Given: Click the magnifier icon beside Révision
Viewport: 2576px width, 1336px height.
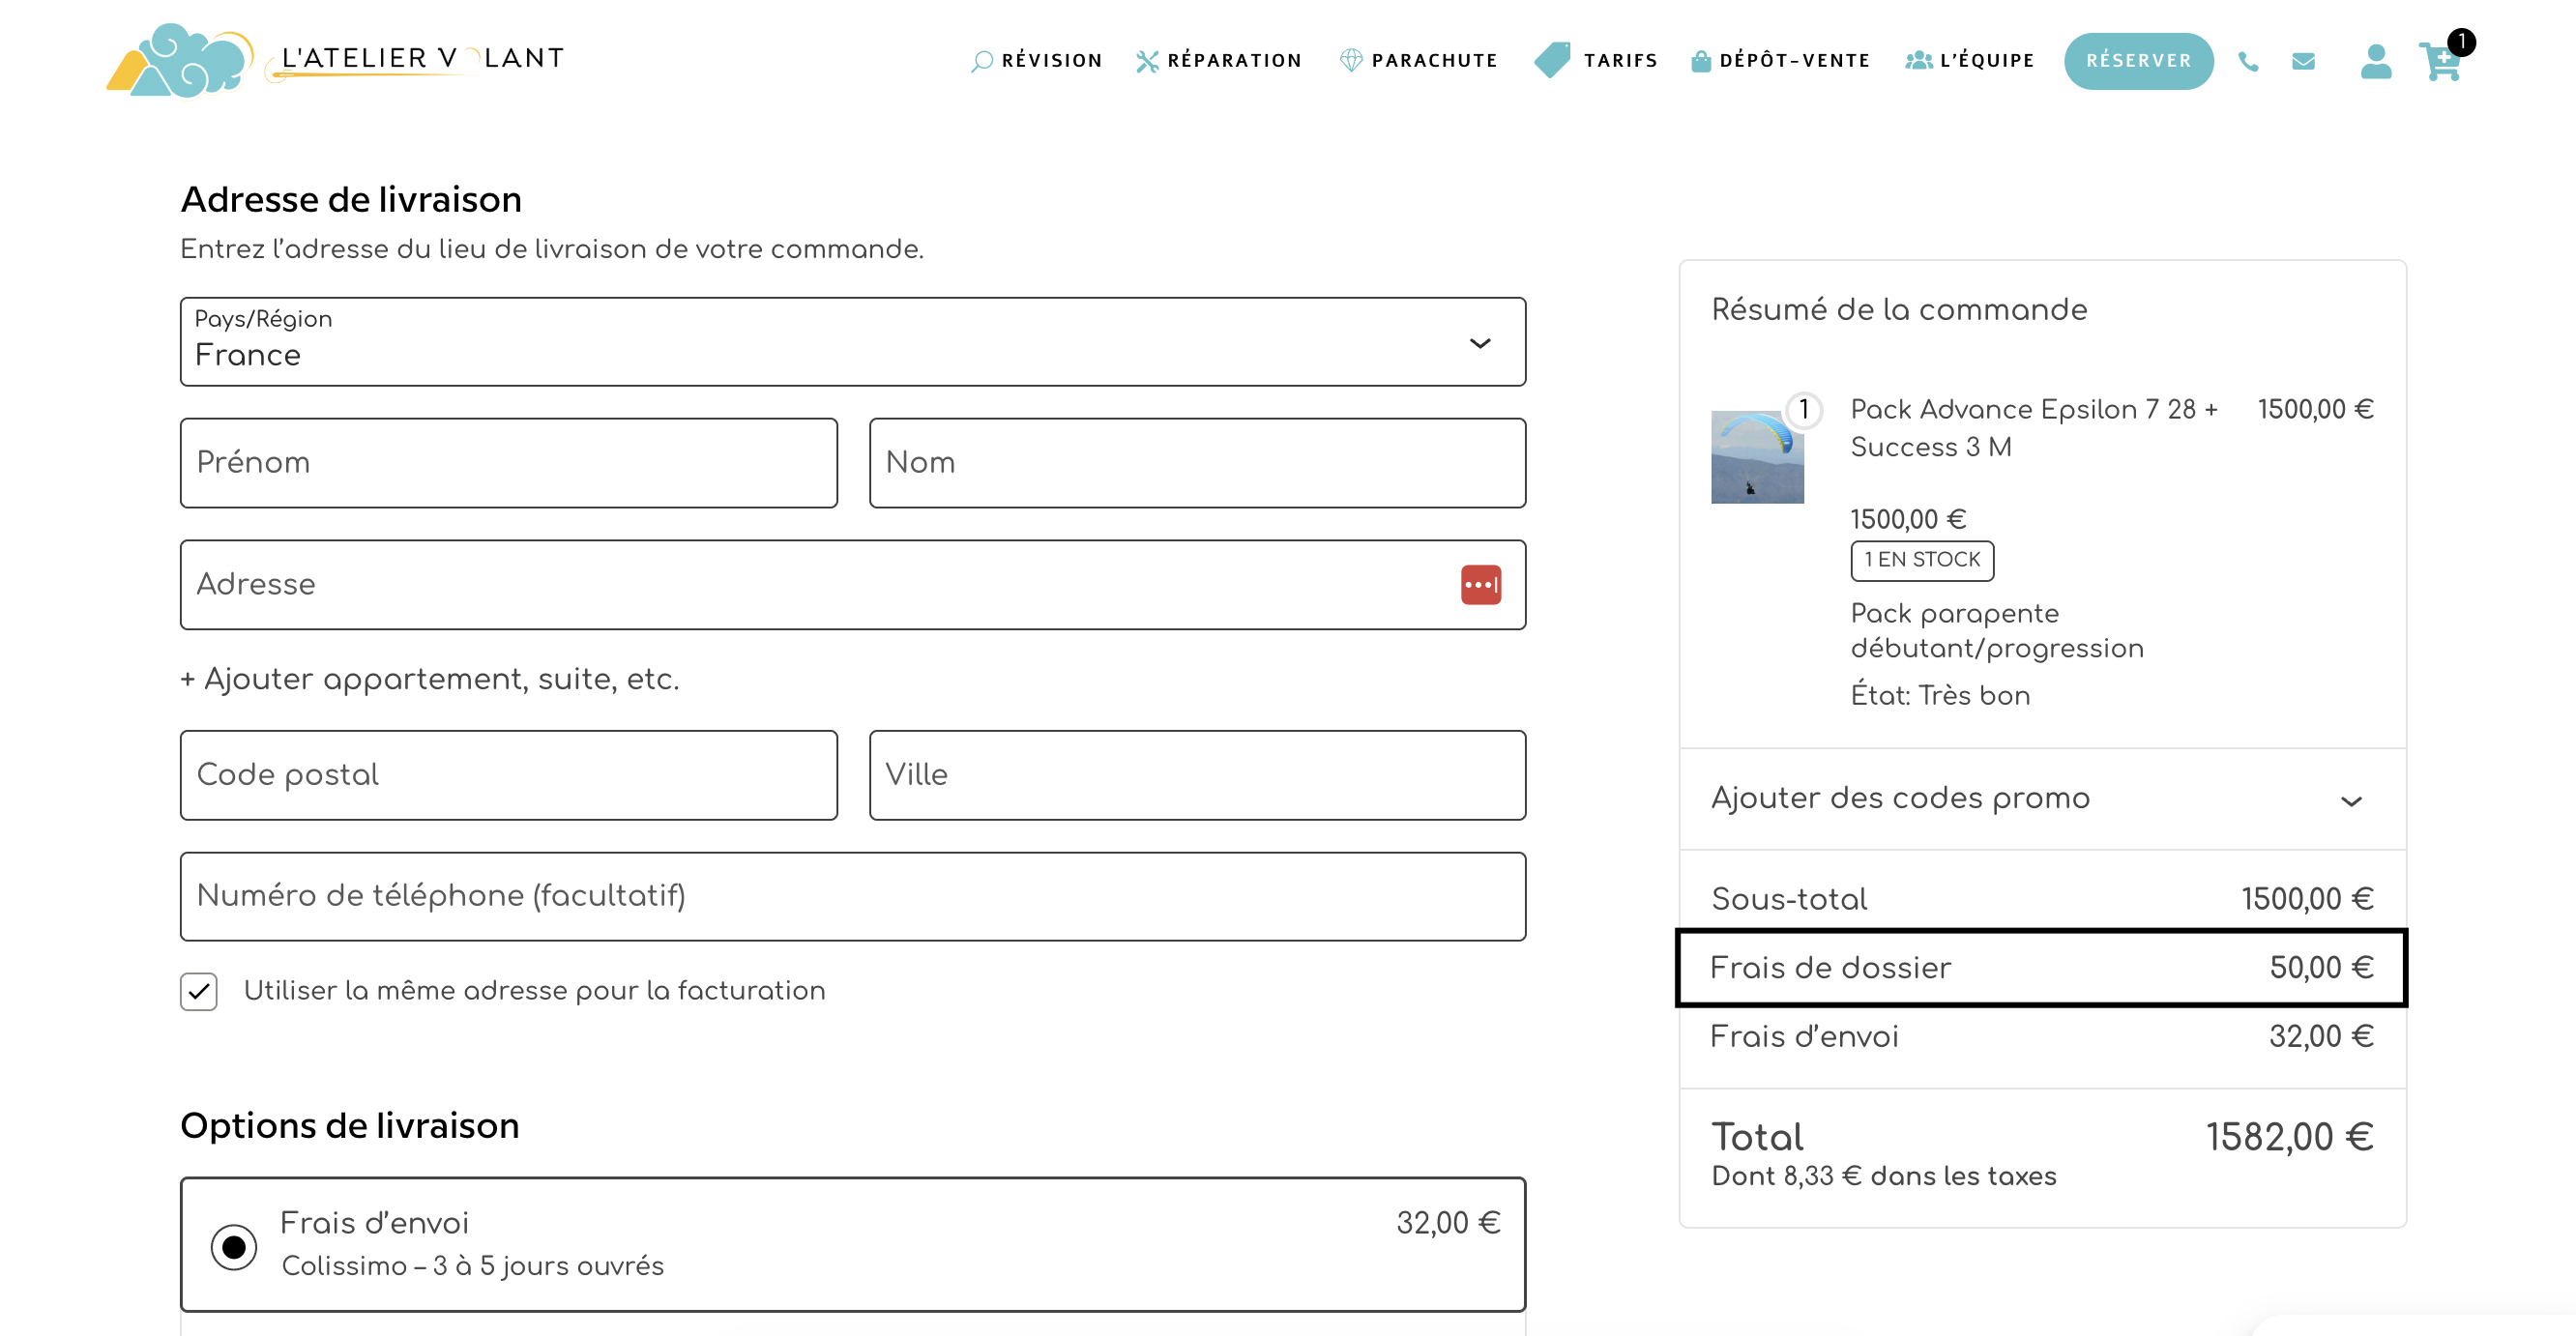Looking at the screenshot, I should coord(982,61).
